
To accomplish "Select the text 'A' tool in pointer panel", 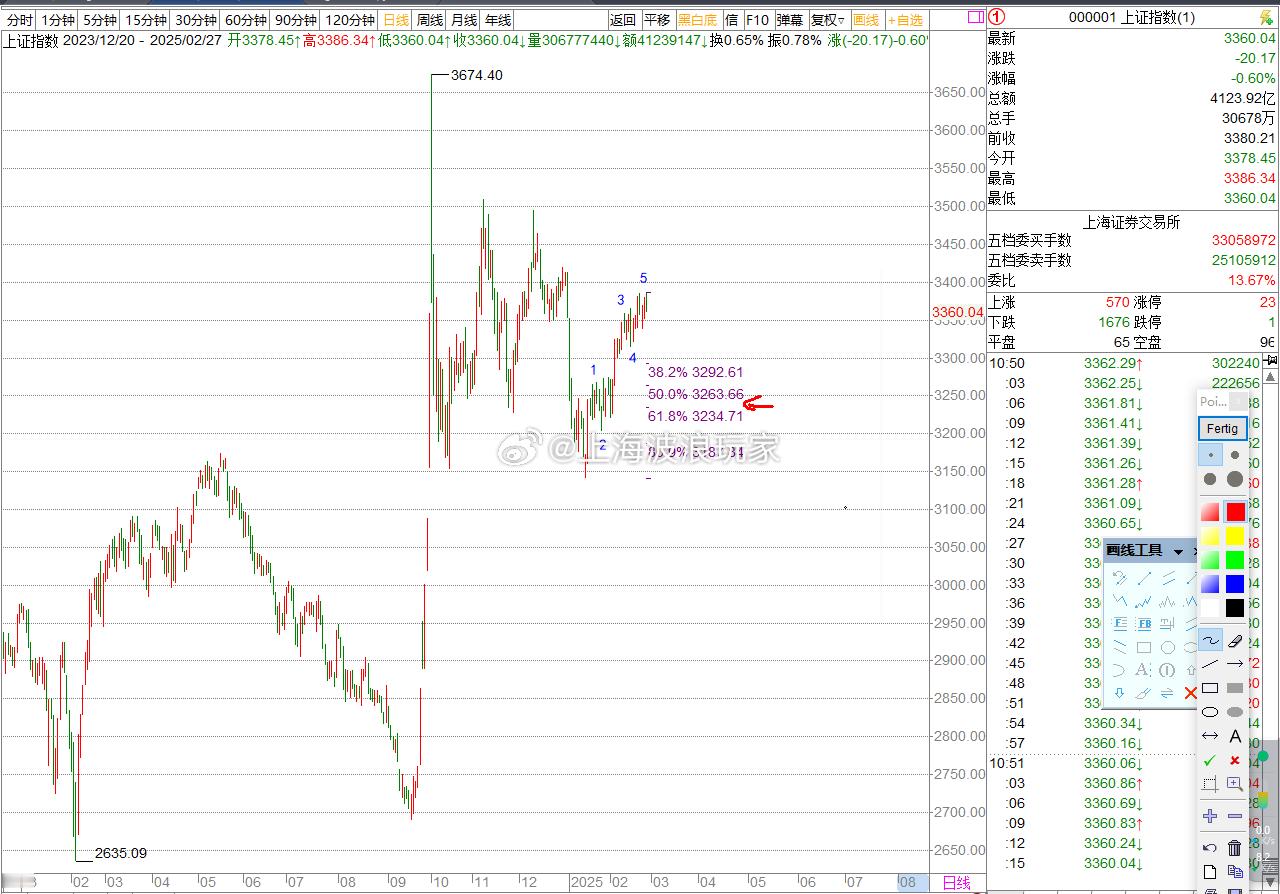I will [1235, 736].
